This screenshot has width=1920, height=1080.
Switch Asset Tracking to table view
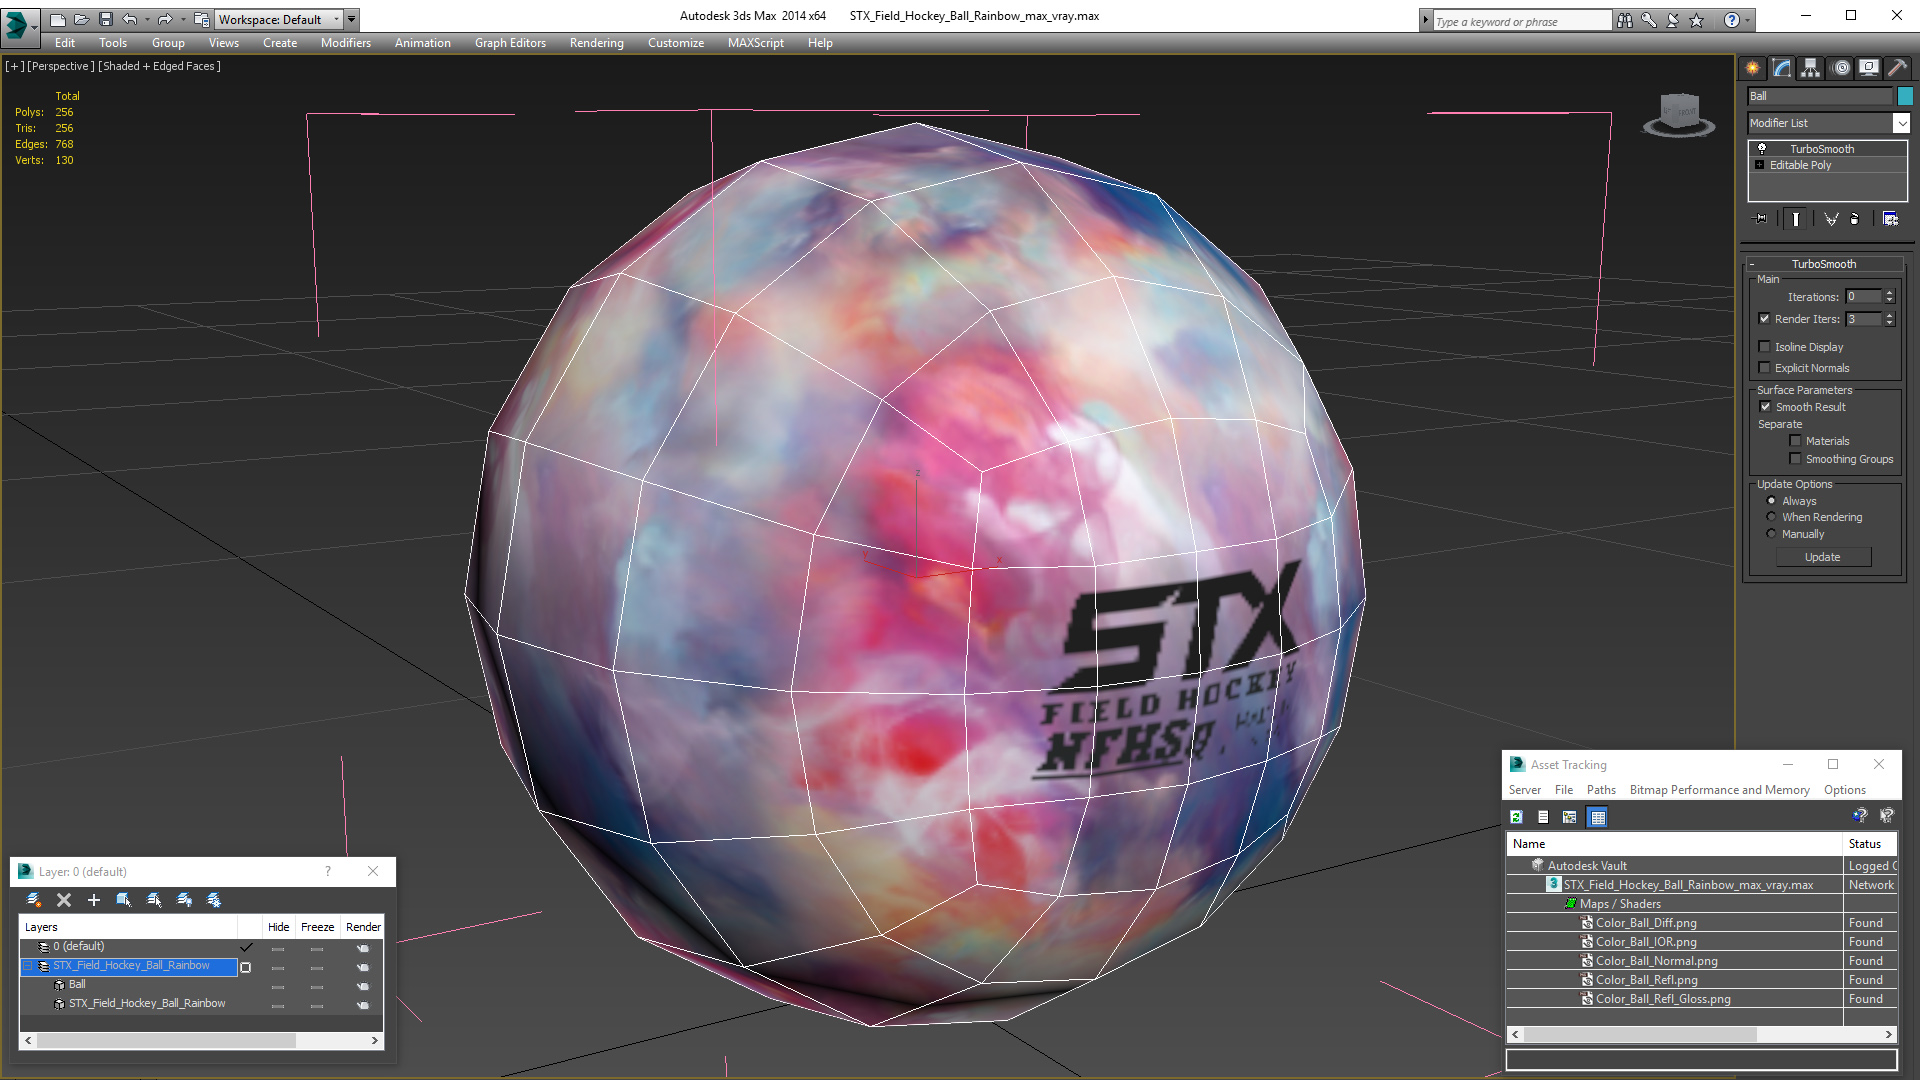click(1598, 817)
